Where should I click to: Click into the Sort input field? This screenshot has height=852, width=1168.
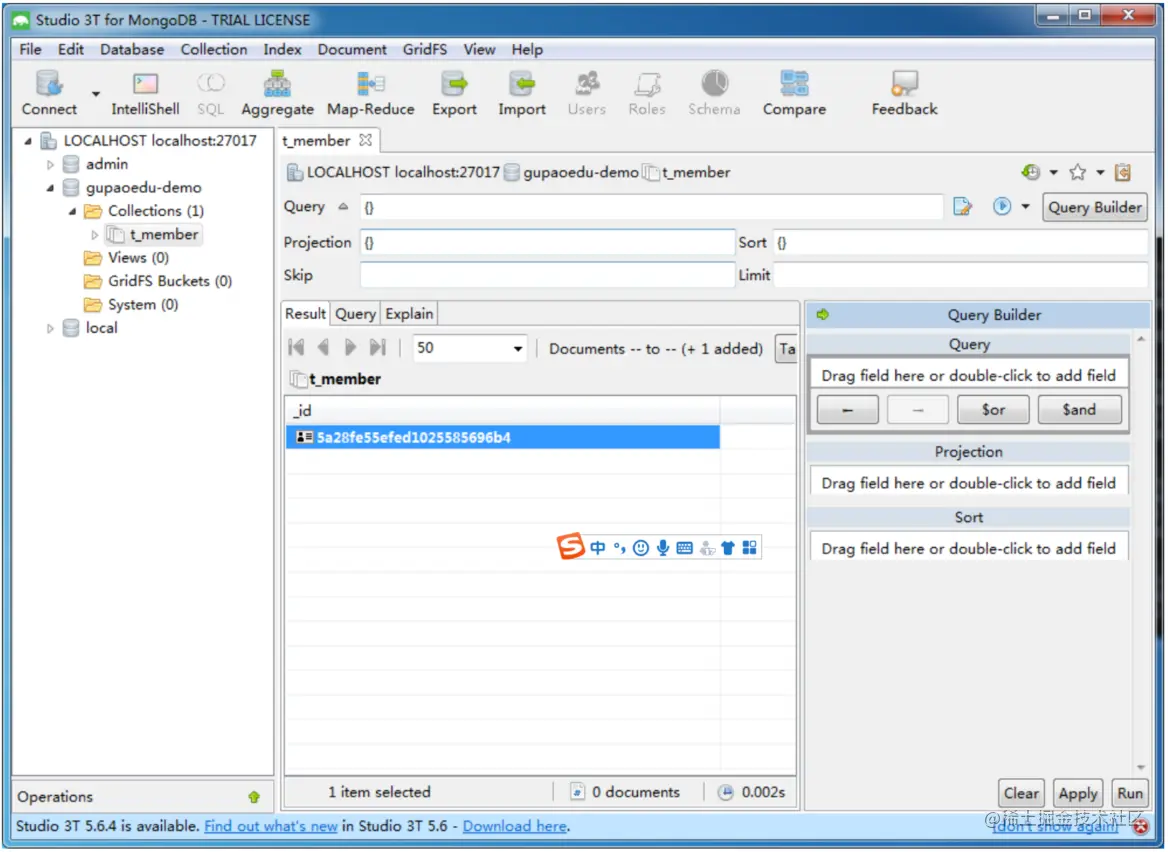click(x=960, y=242)
